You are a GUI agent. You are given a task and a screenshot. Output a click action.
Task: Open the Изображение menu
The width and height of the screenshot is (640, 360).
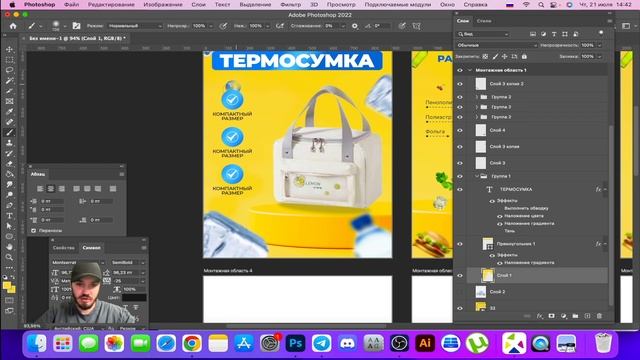(x=163, y=4)
